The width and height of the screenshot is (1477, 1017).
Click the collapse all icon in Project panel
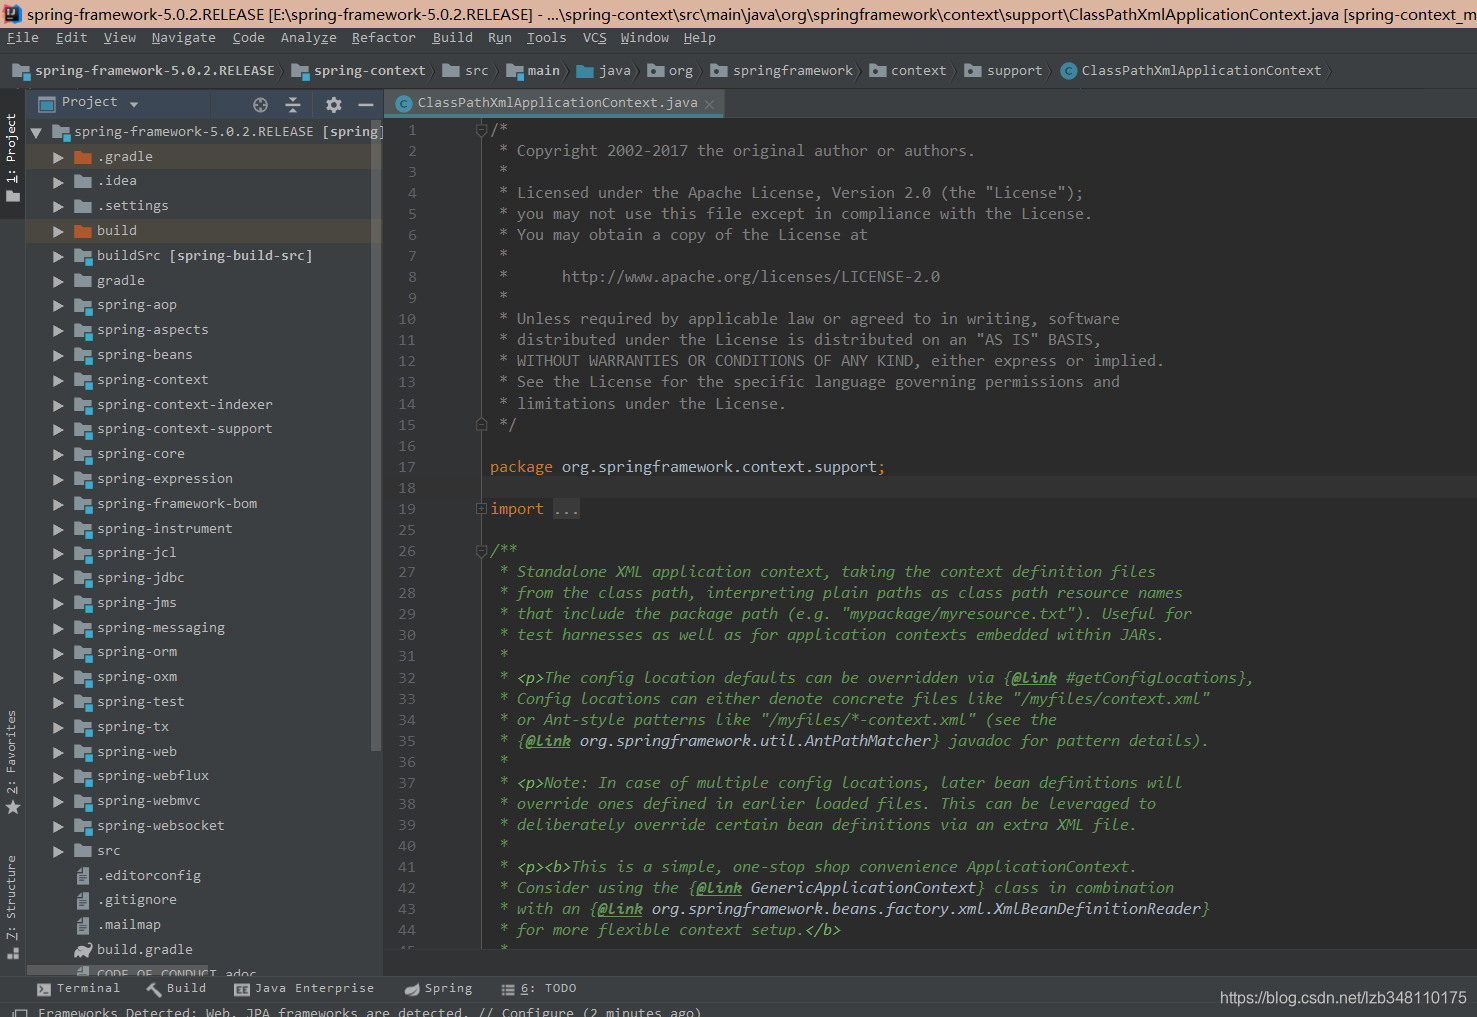293,104
